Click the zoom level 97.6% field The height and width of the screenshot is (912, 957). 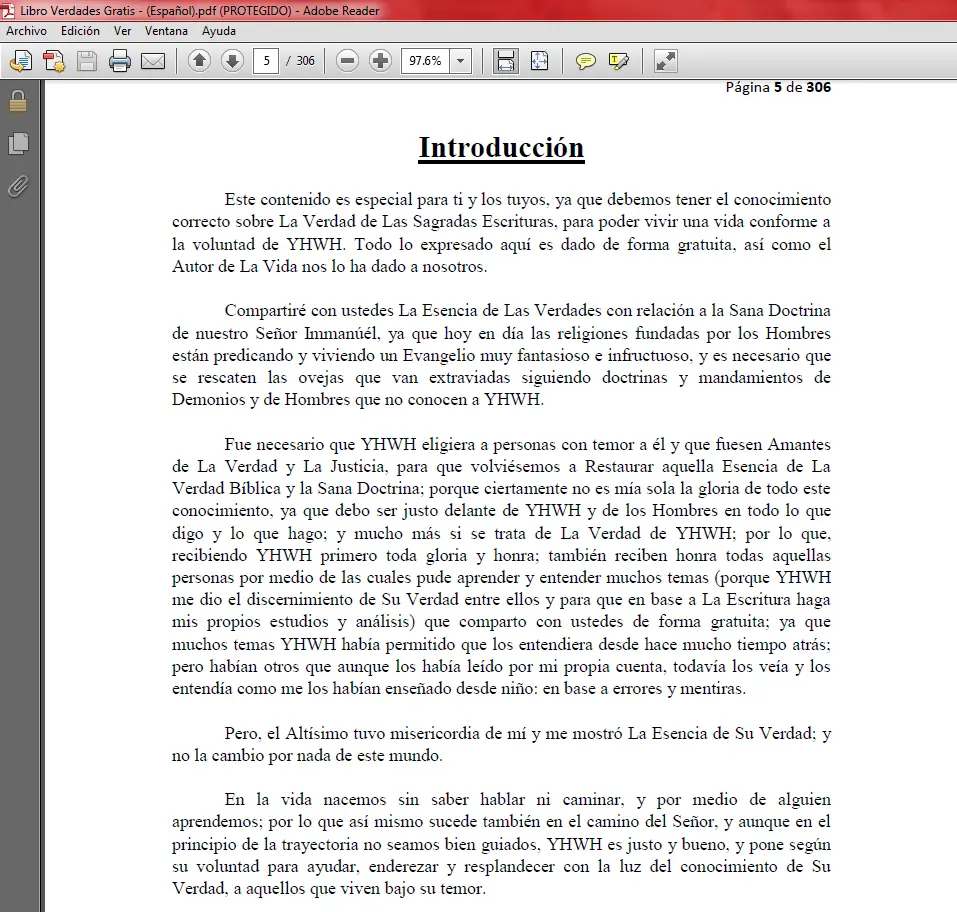[425, 61]
